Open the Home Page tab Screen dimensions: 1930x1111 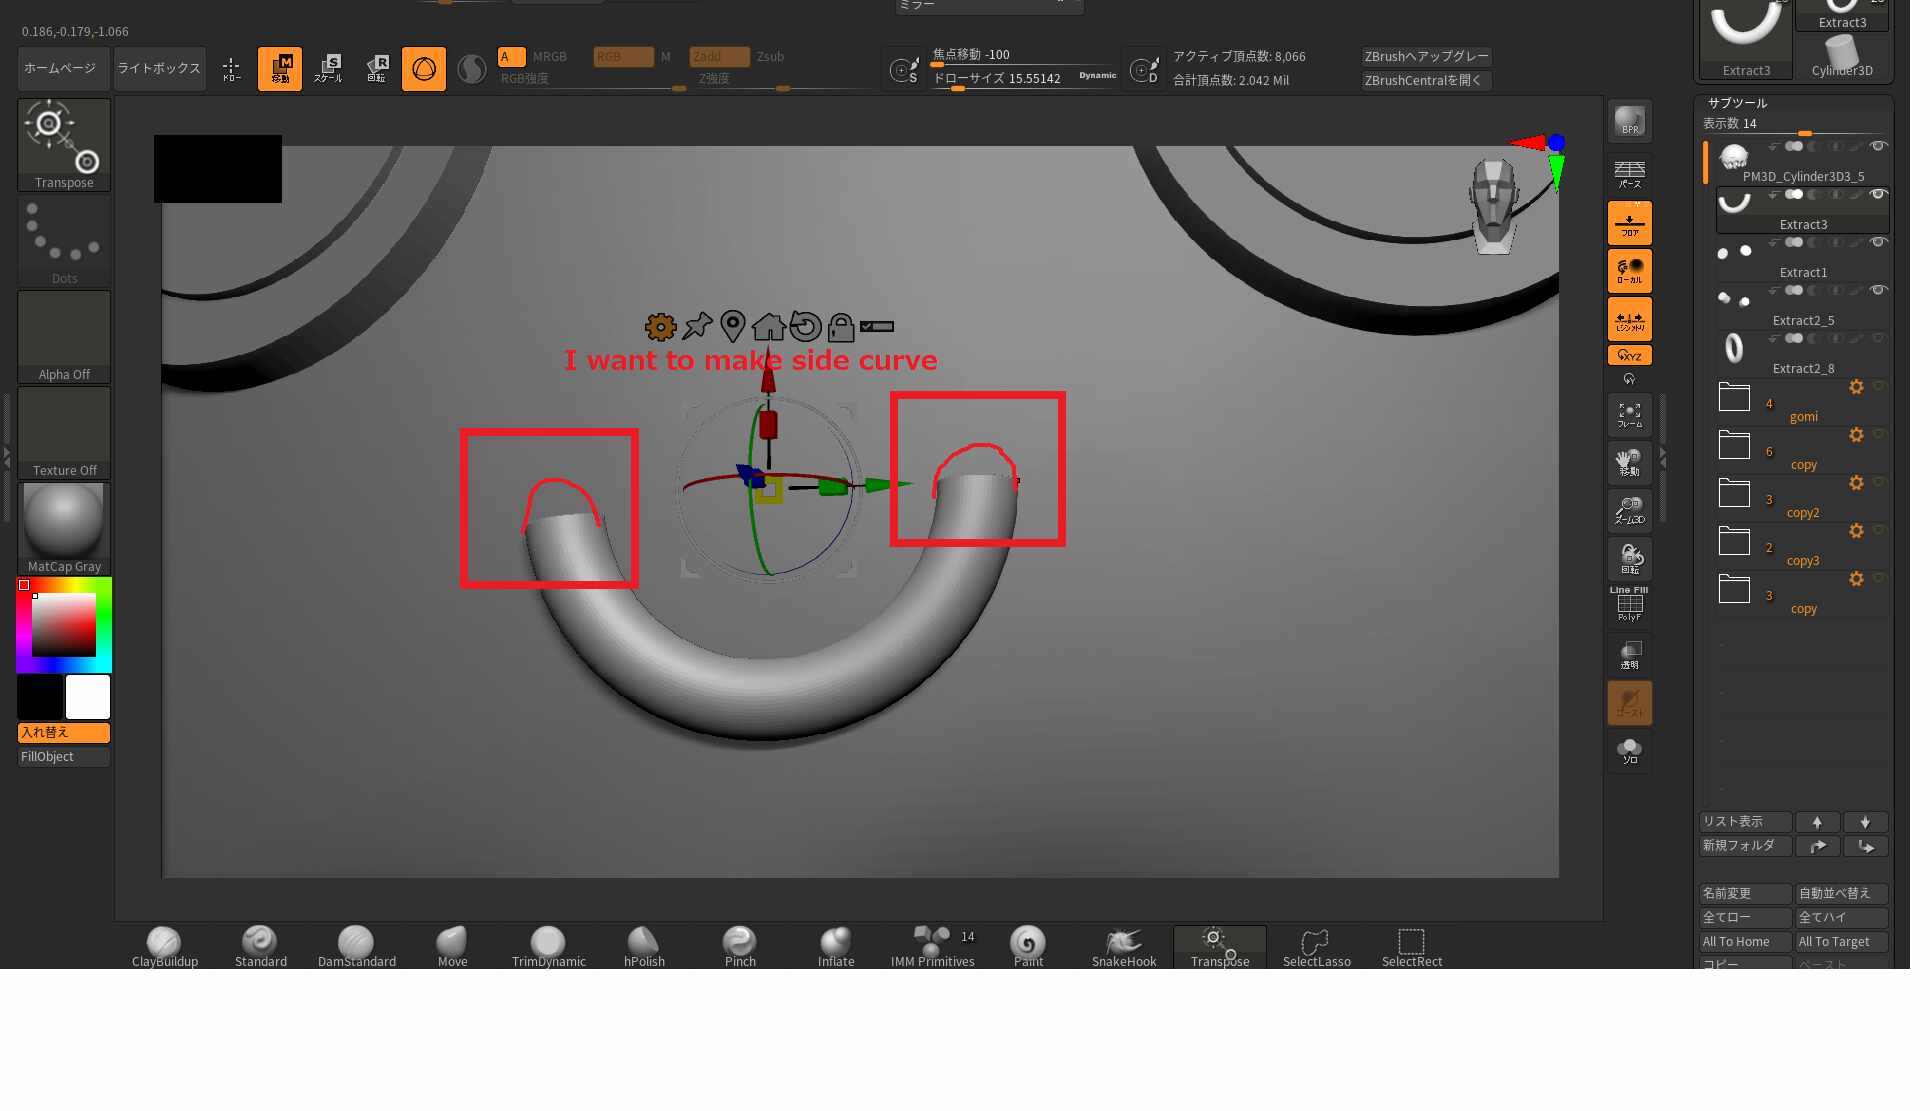[60, 68]
